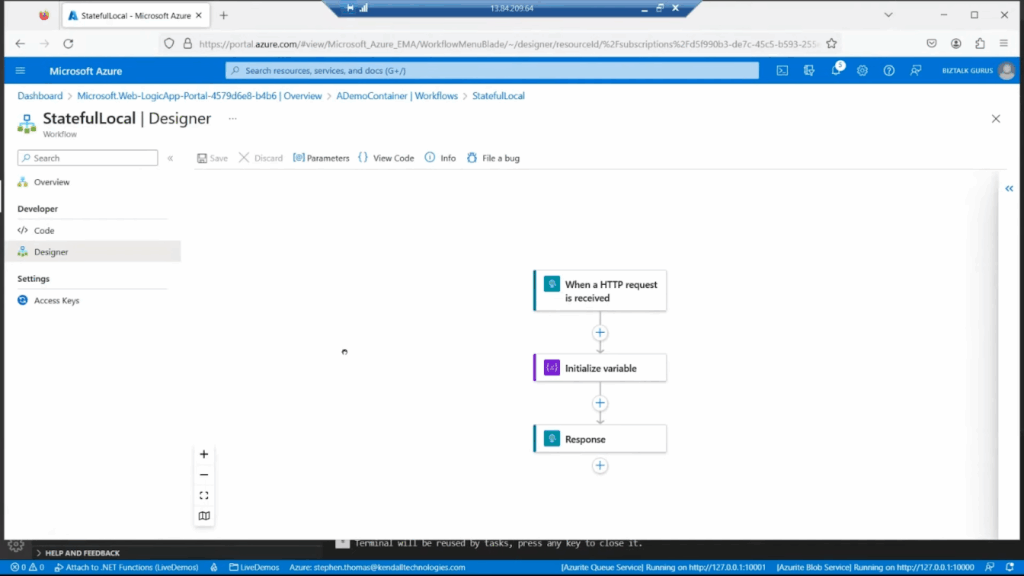
Task: Open the Firefox account icon
Action: (956, 44)
